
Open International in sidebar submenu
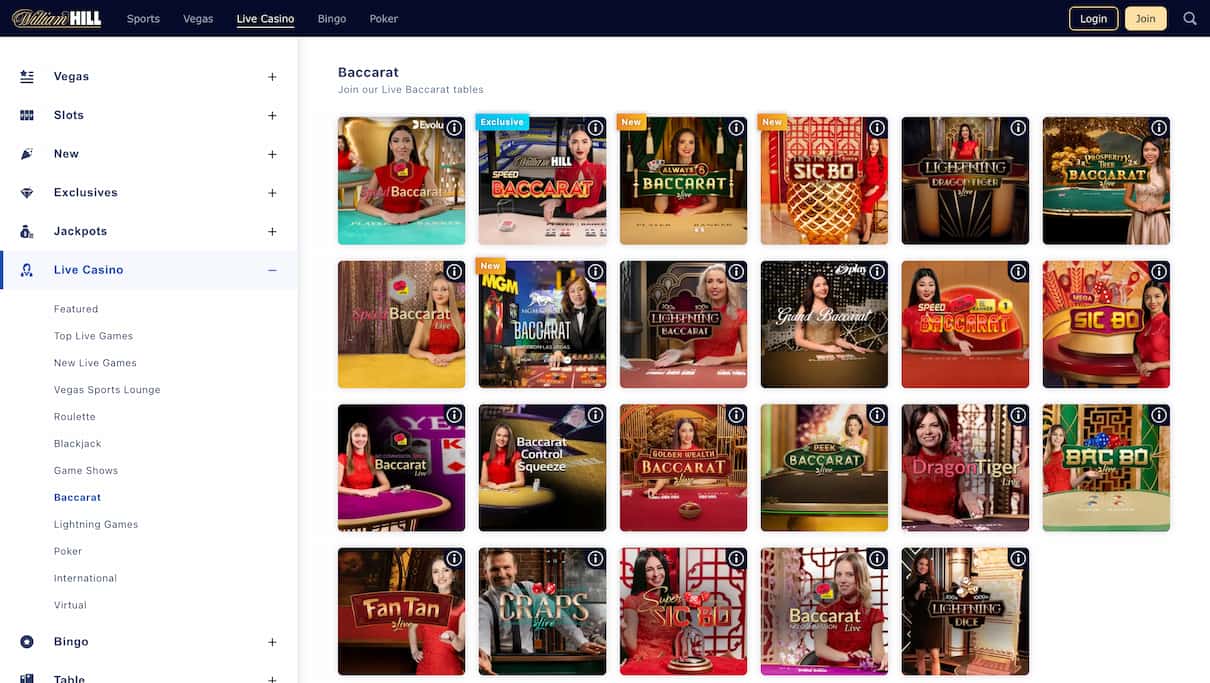pyautogui.click(x=85, y=578)
